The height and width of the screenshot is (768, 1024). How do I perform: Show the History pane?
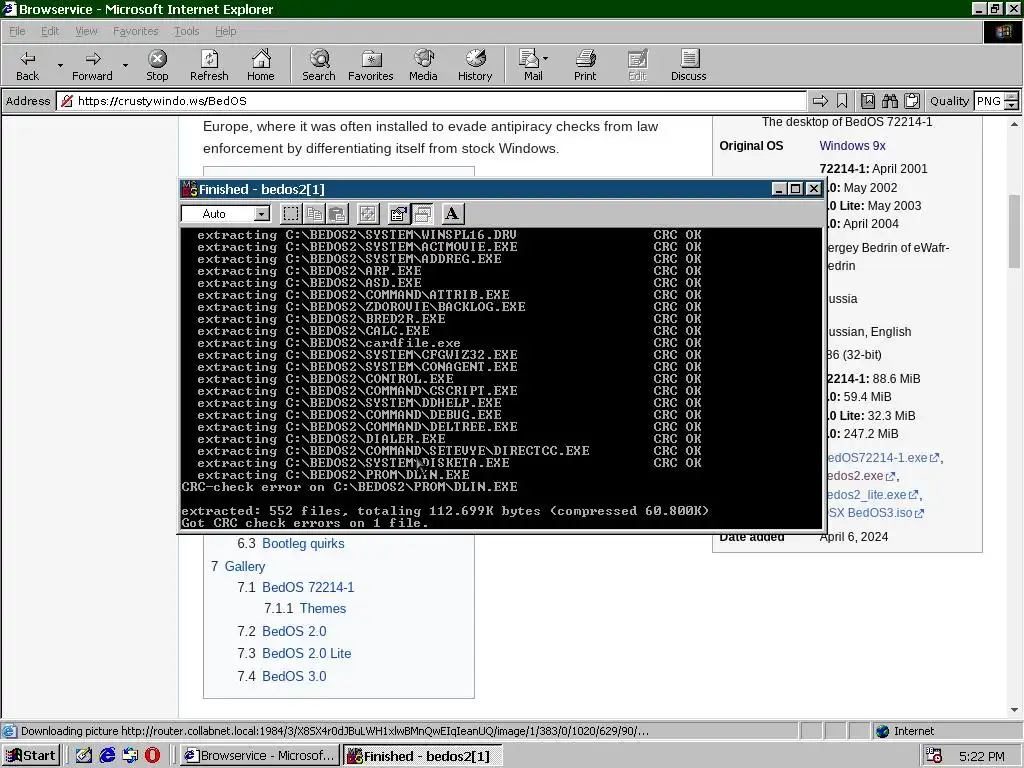[x=475, y=65]
